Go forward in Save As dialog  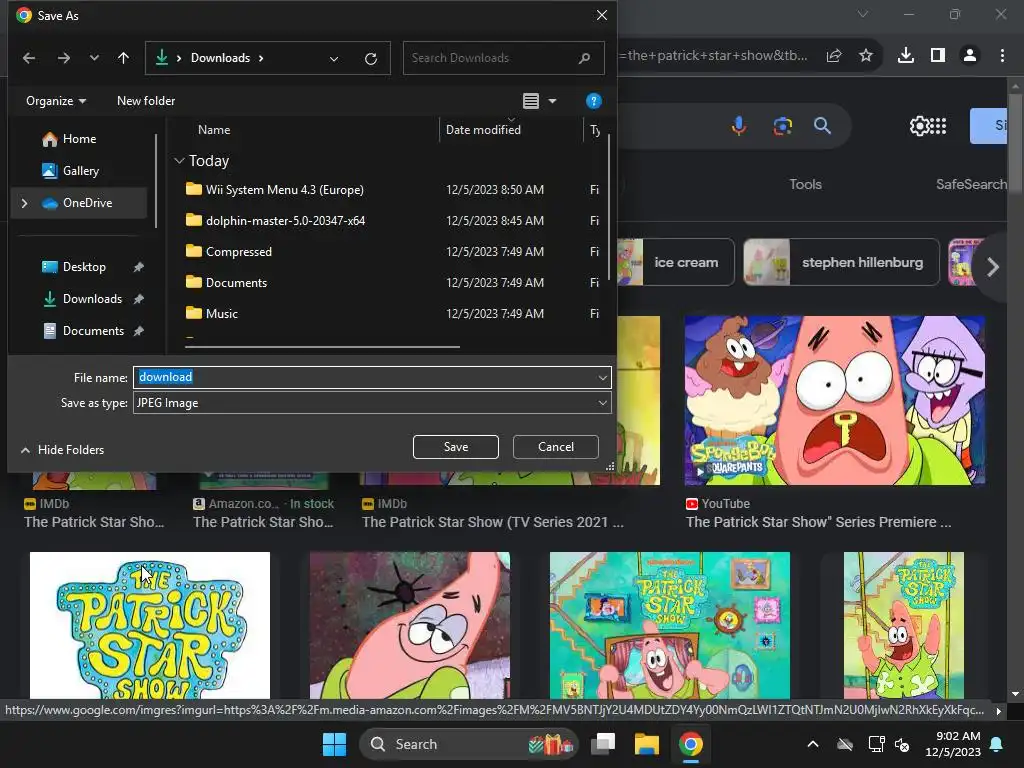point(63,58)
